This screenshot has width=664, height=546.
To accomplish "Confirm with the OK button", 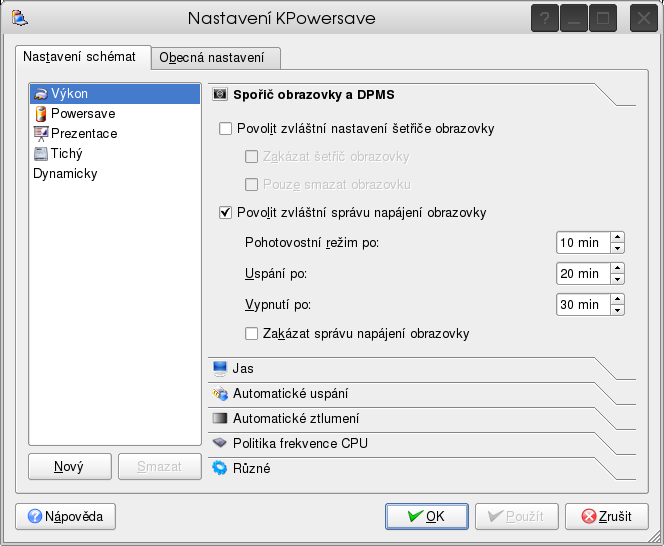I will (x=427, y=516).
